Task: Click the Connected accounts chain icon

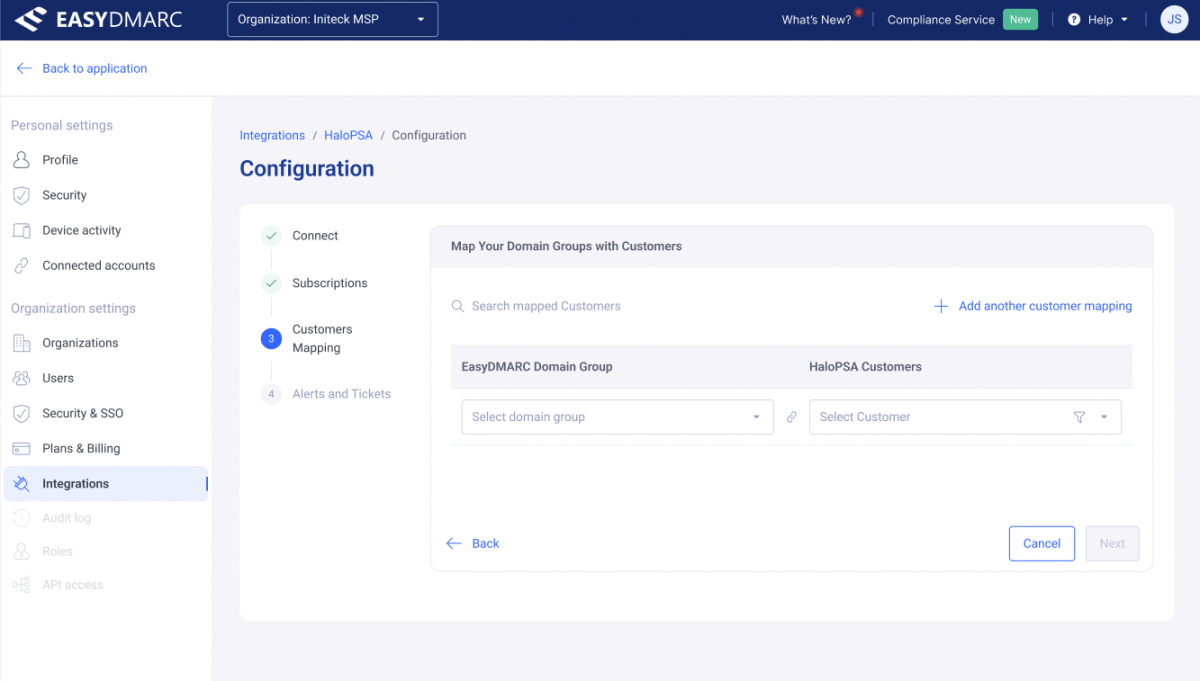Action: point(22,265)
